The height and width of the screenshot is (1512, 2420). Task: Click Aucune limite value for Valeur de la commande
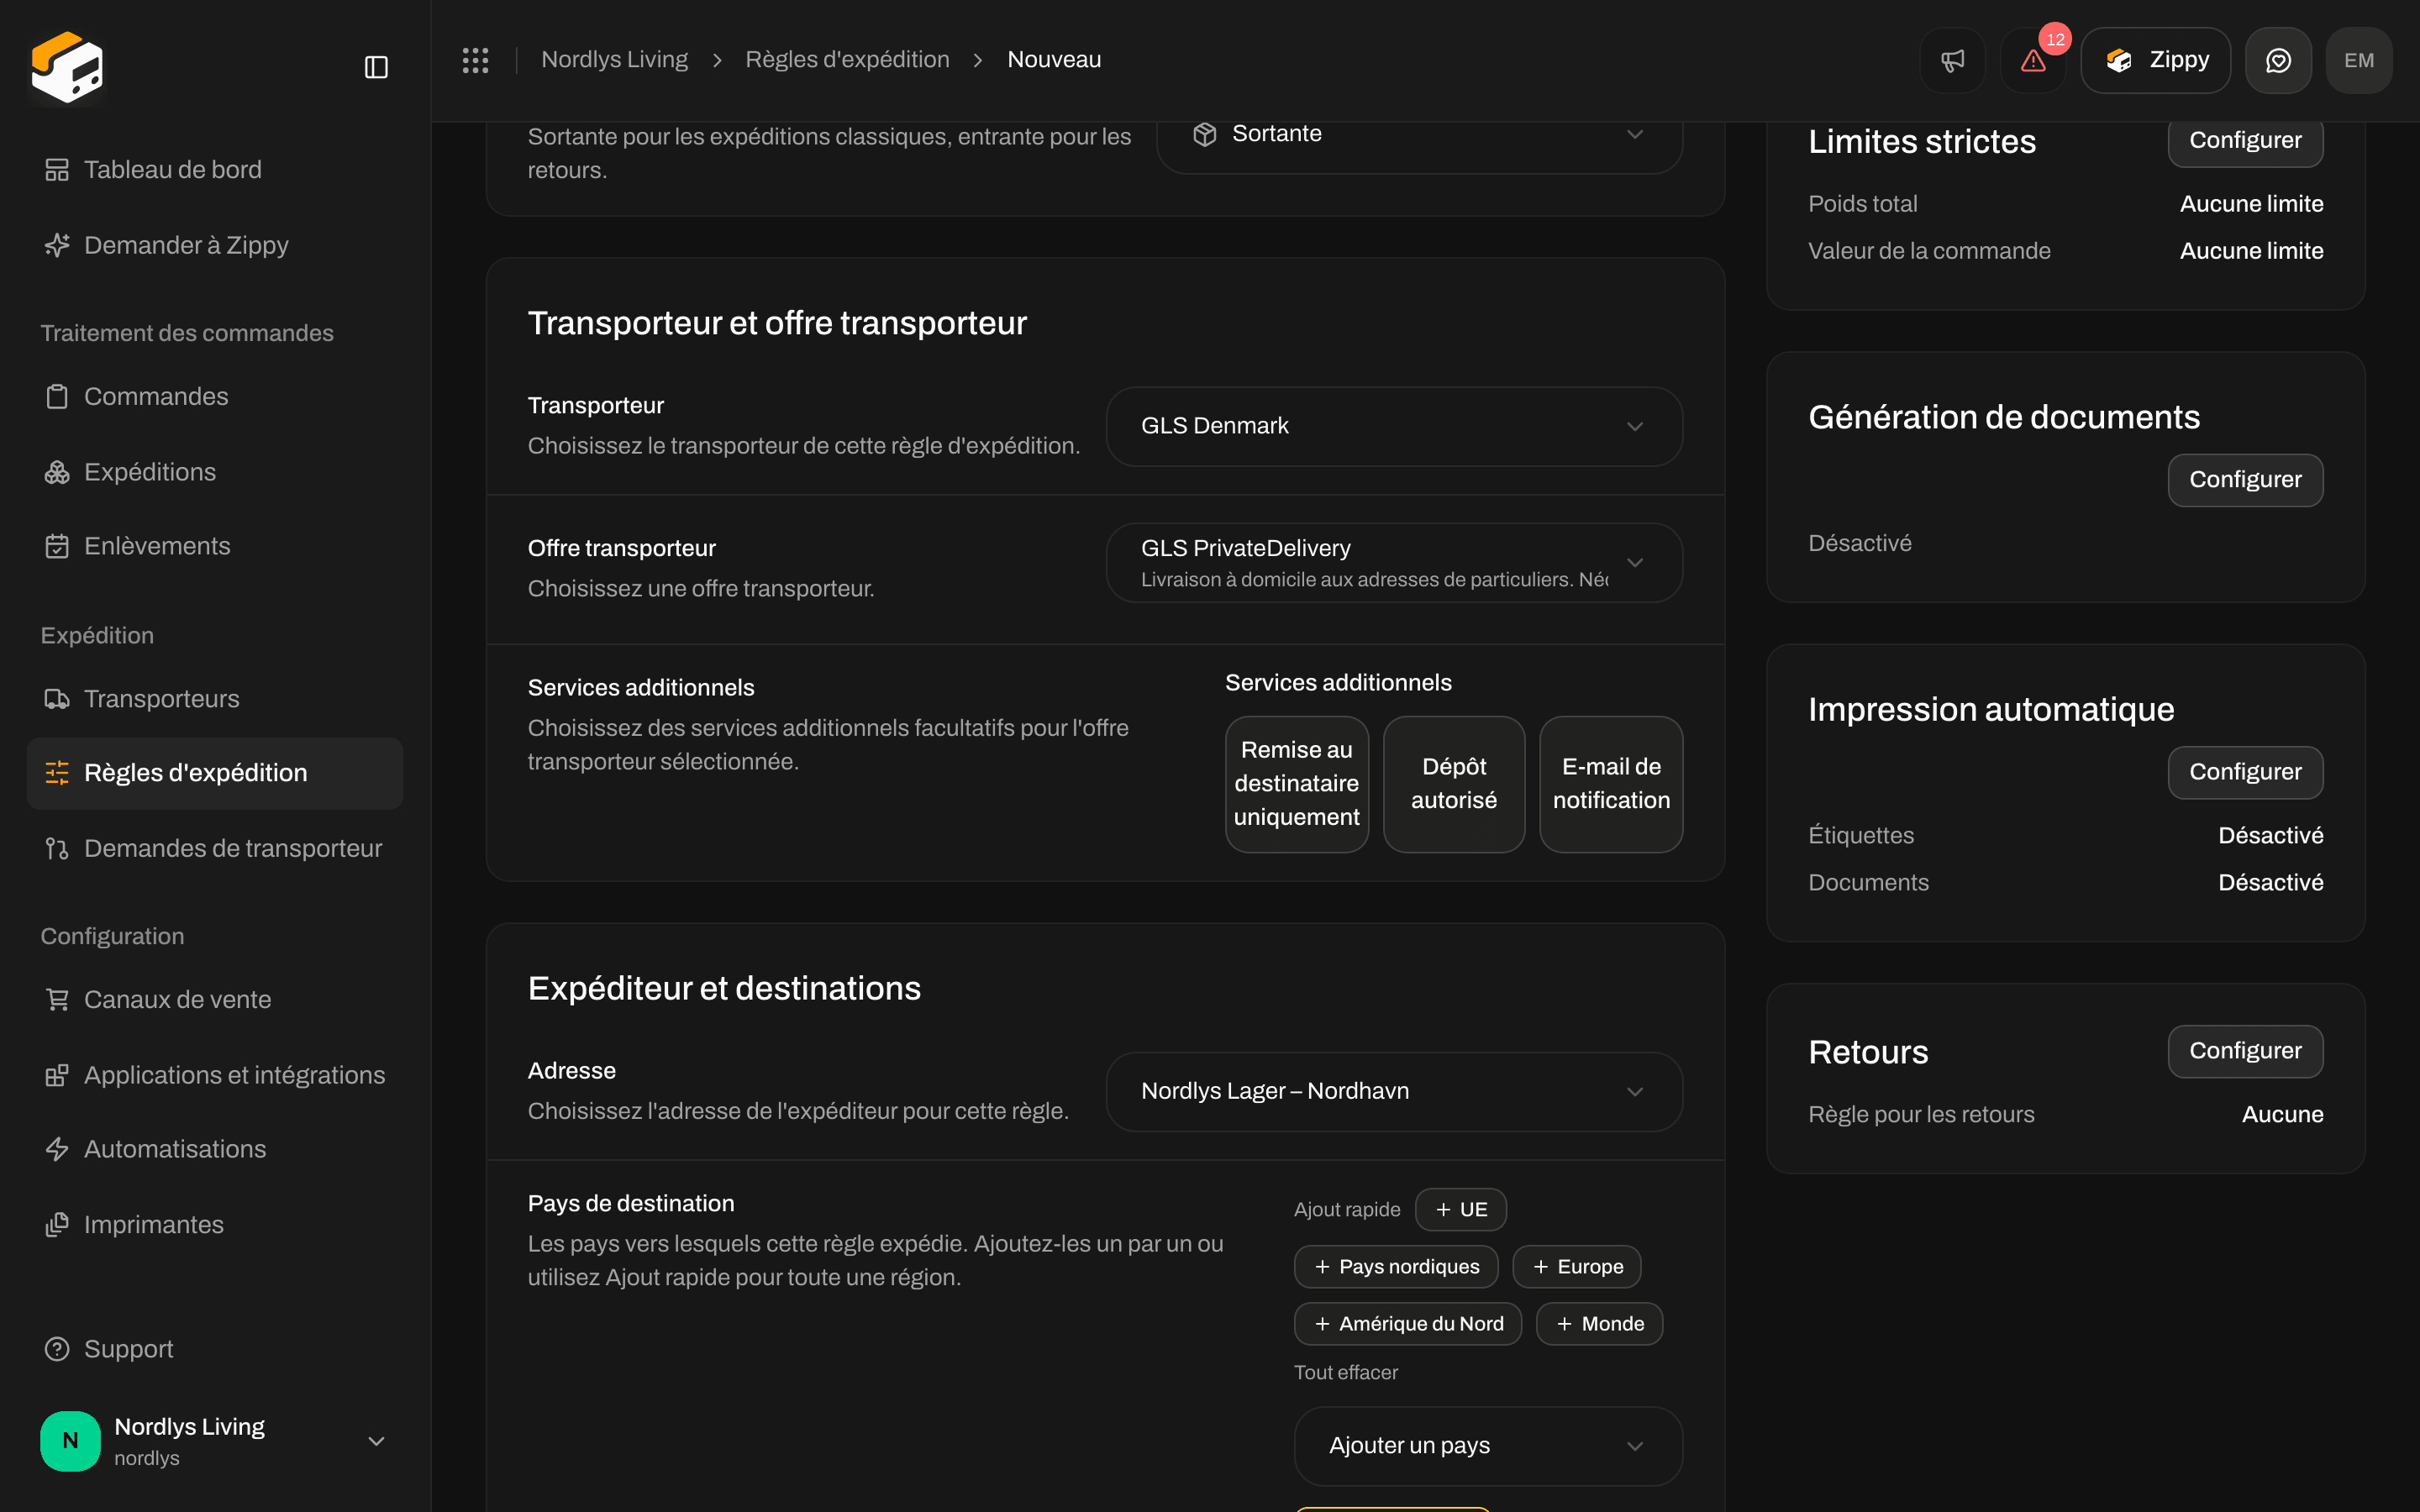(2251, 251)
